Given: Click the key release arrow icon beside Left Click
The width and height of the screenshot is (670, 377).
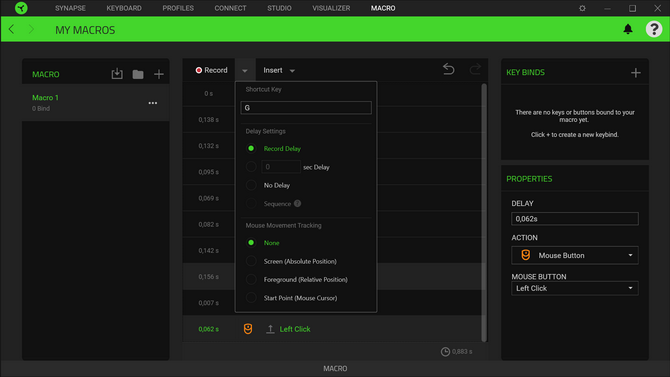Looking at the screenshot, I should [x=270, y=329].
